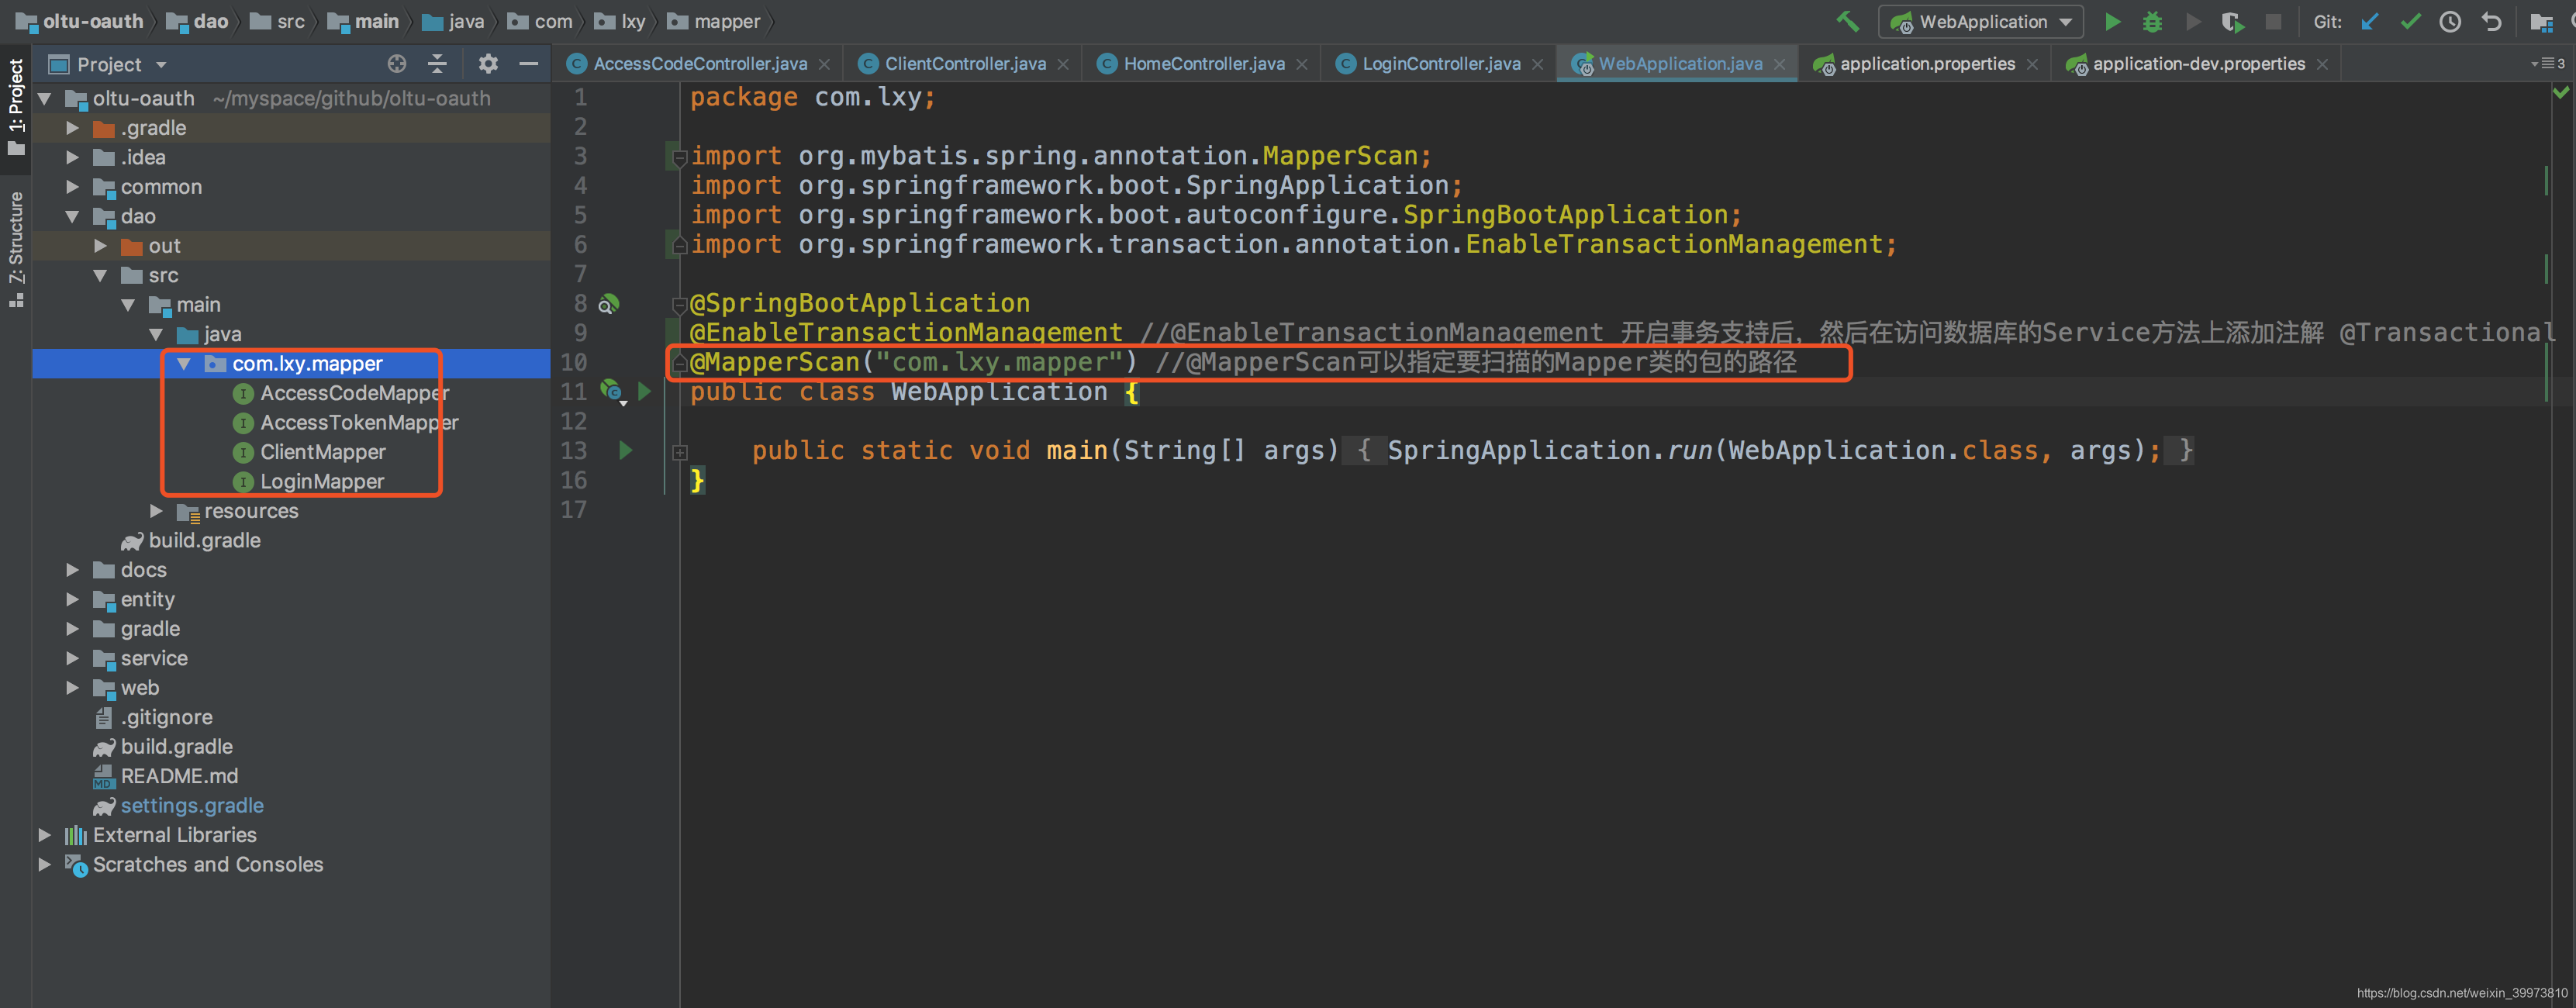The image size is (2576, 1008).
Task: Toggle code folding on the imports block
Action: click(679, 157)
